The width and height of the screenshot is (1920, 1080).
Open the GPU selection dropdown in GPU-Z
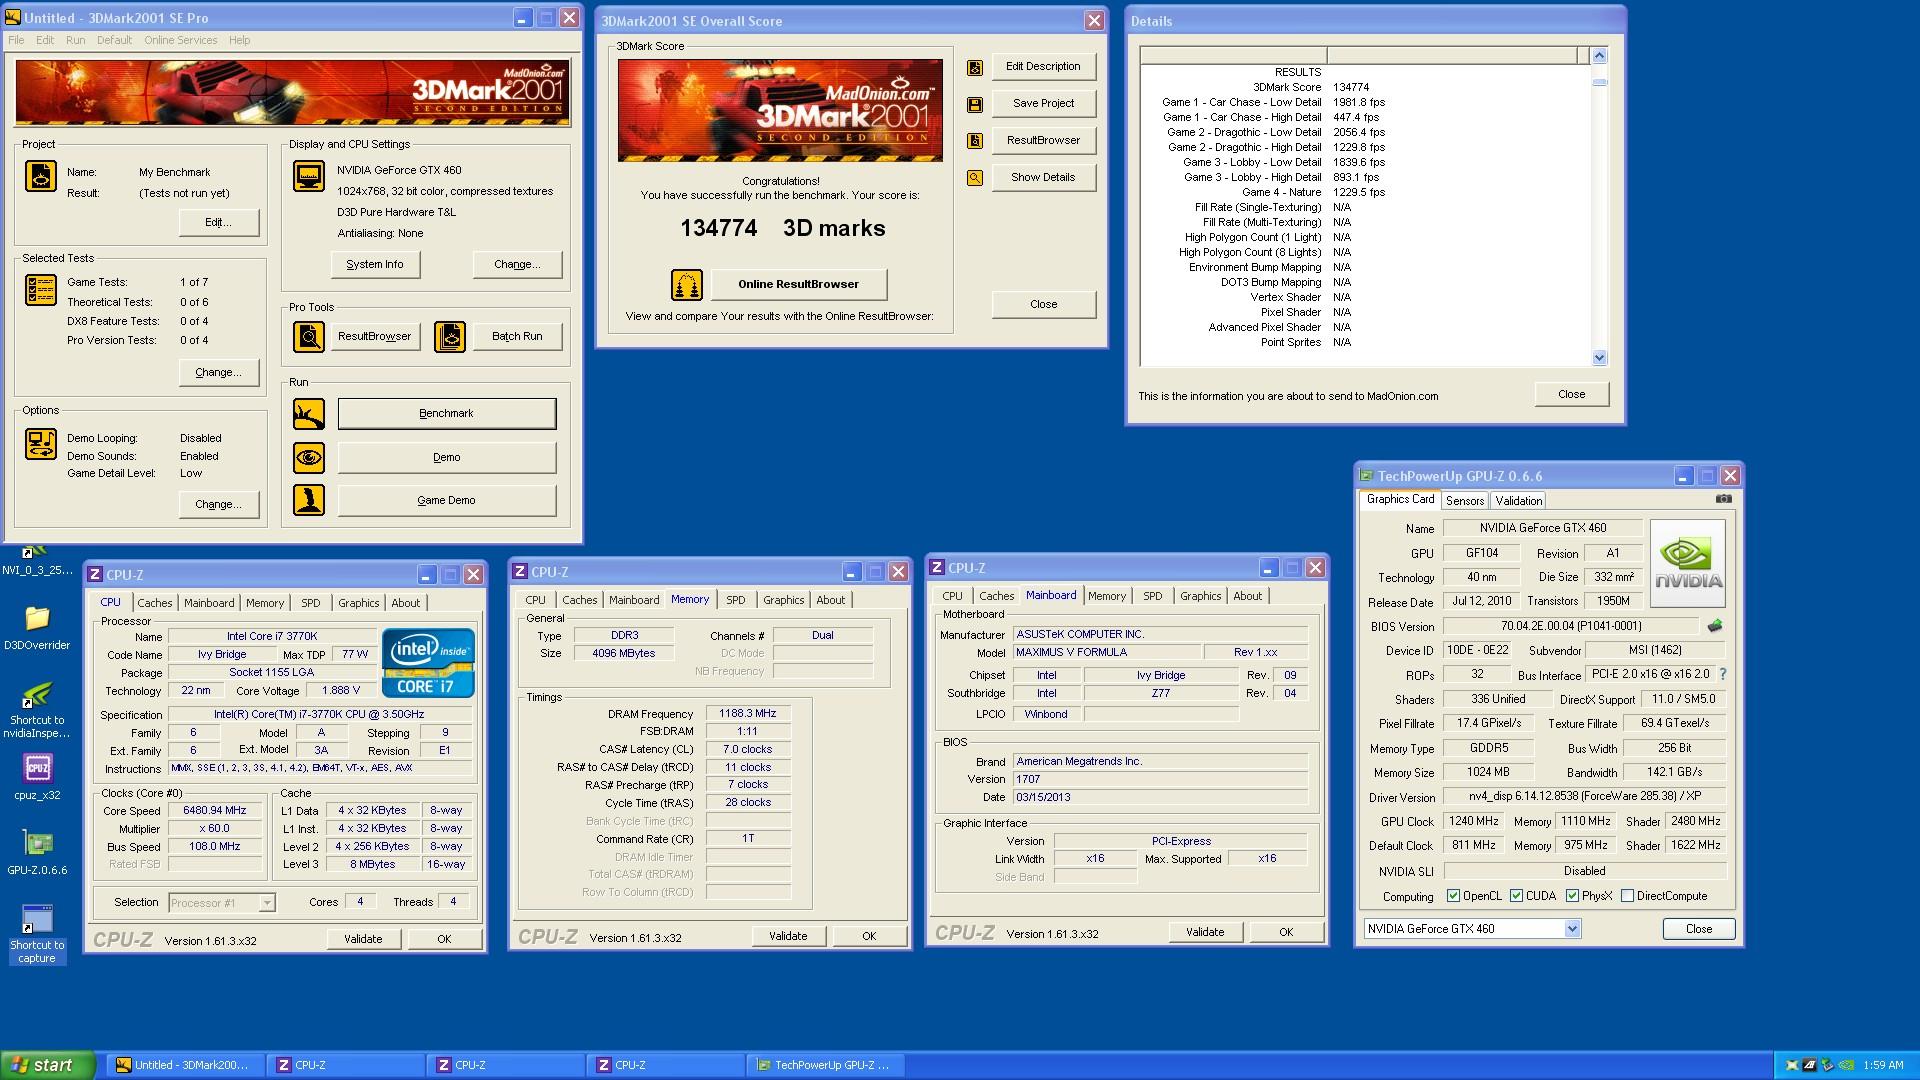[1572, 929]
